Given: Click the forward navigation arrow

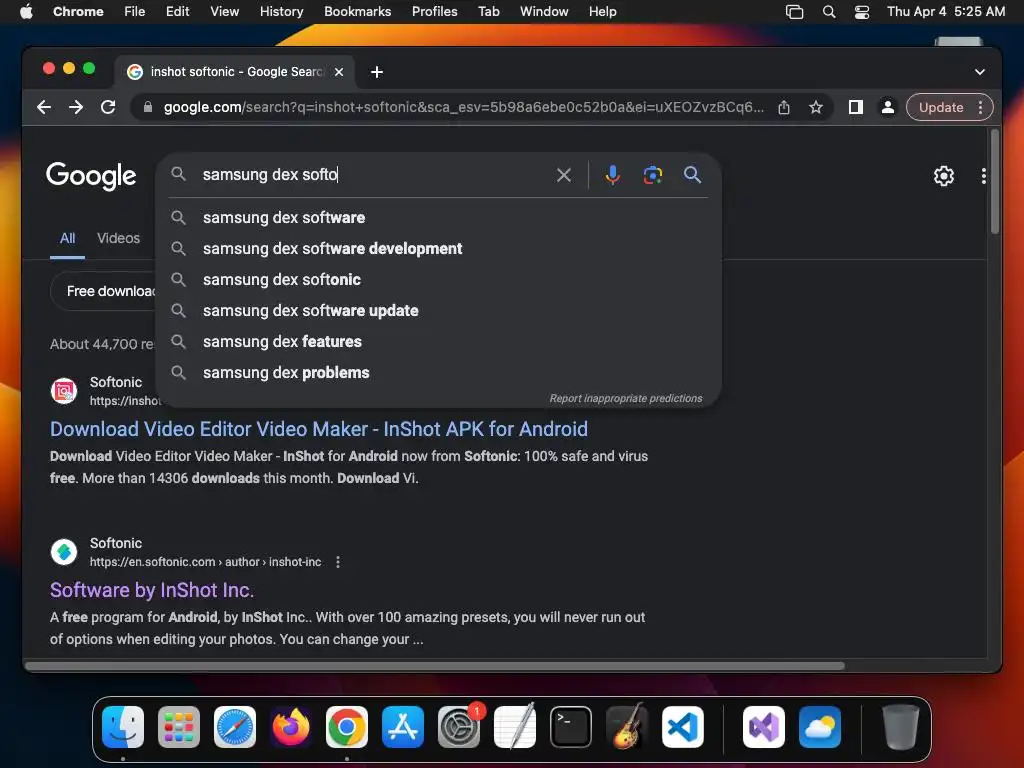Looking at the screenshot, I should coord(76,107).
